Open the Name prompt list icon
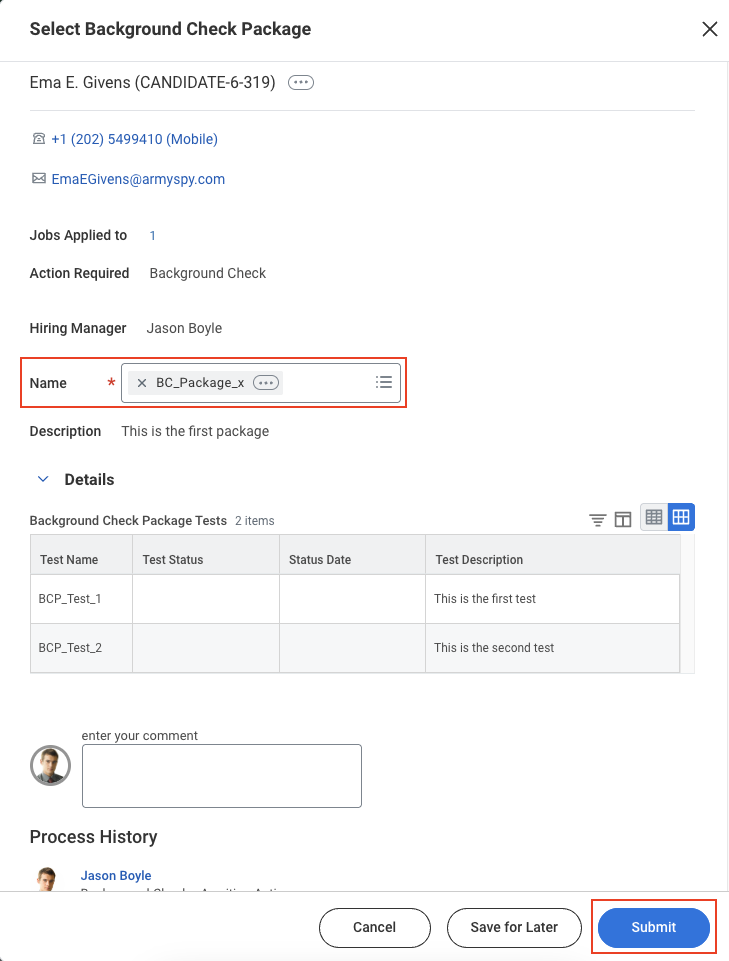Screen dimensions: 729x961 384,382
